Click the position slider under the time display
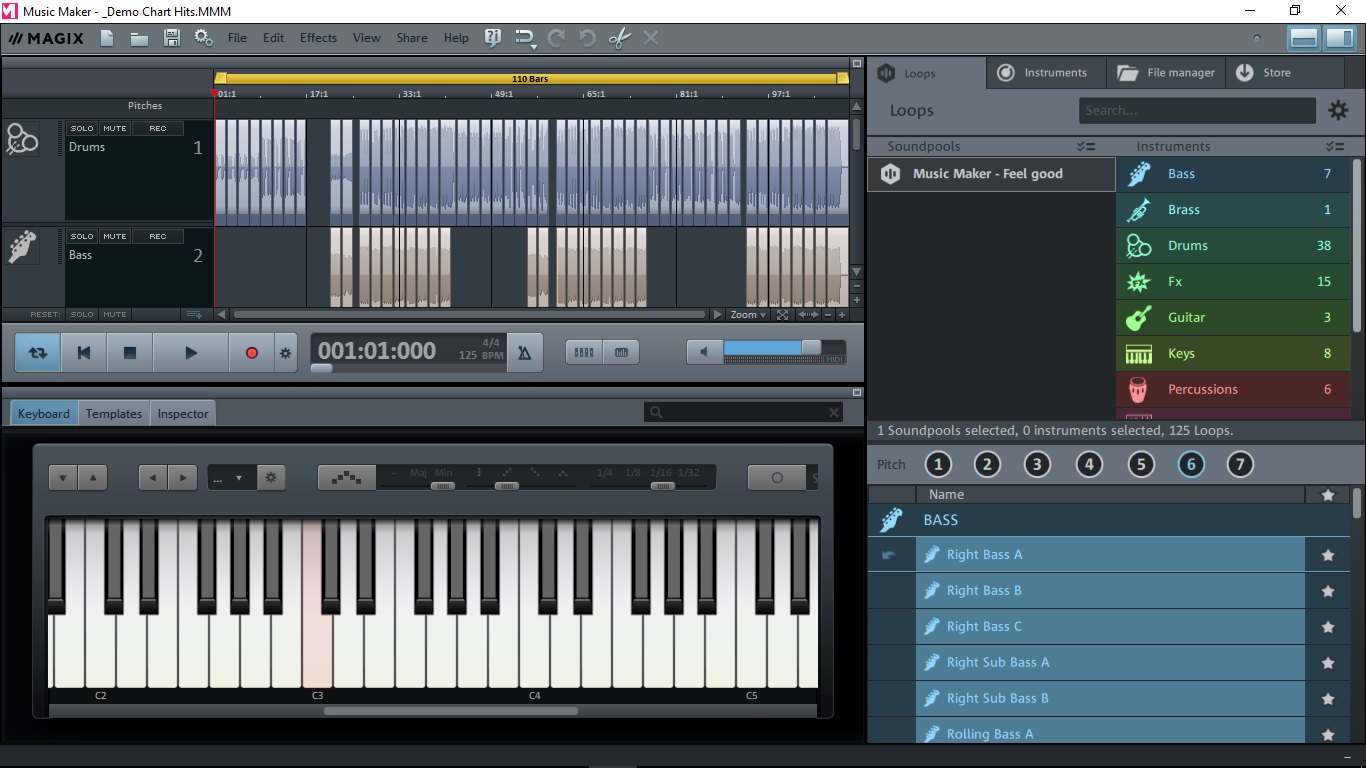 321,368
